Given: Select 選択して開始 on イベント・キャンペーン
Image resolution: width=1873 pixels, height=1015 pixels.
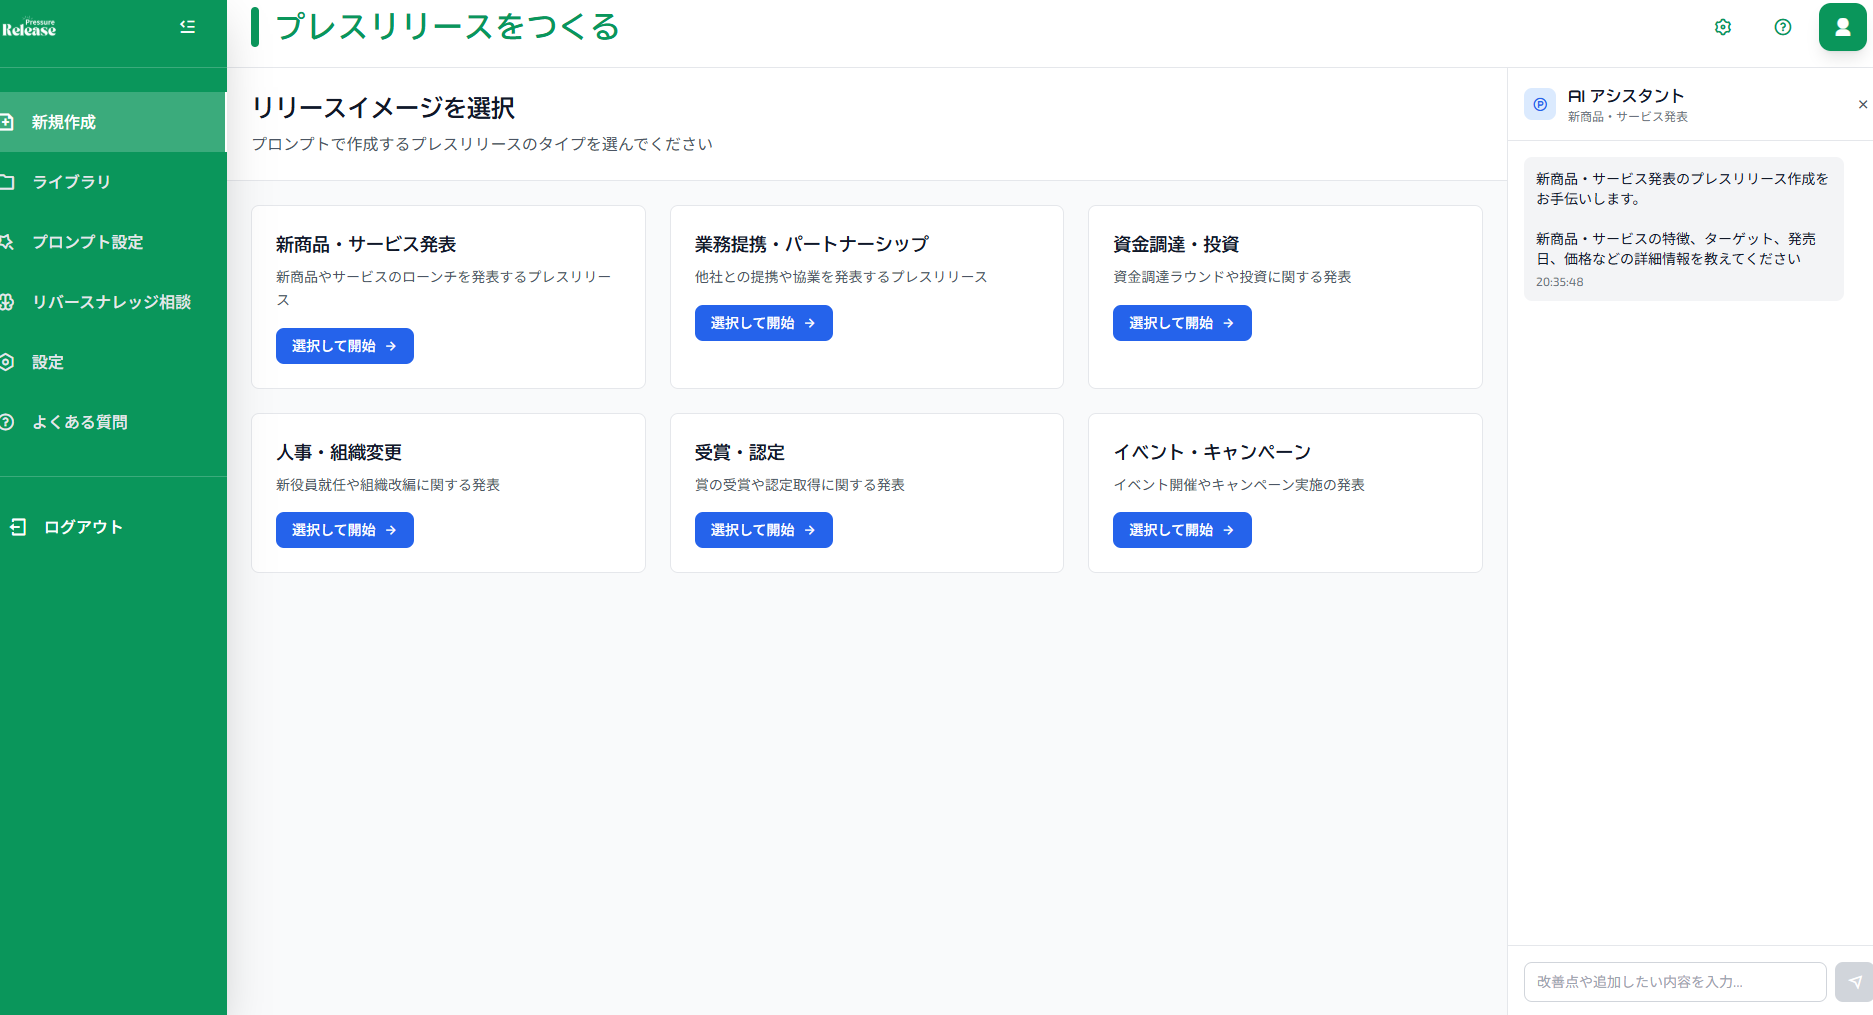Looking at the screenshot, I should click(x=1181, y=529).
